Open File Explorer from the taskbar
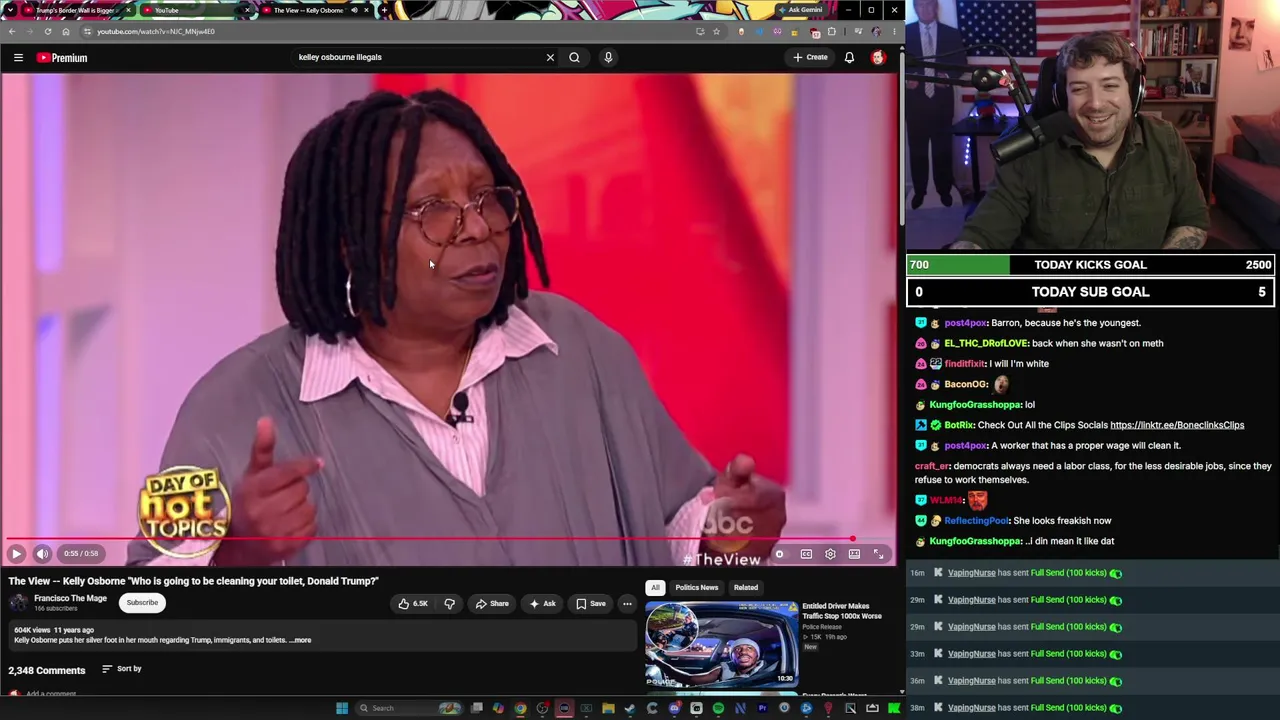1280x720 pixels. coord(608,708)
